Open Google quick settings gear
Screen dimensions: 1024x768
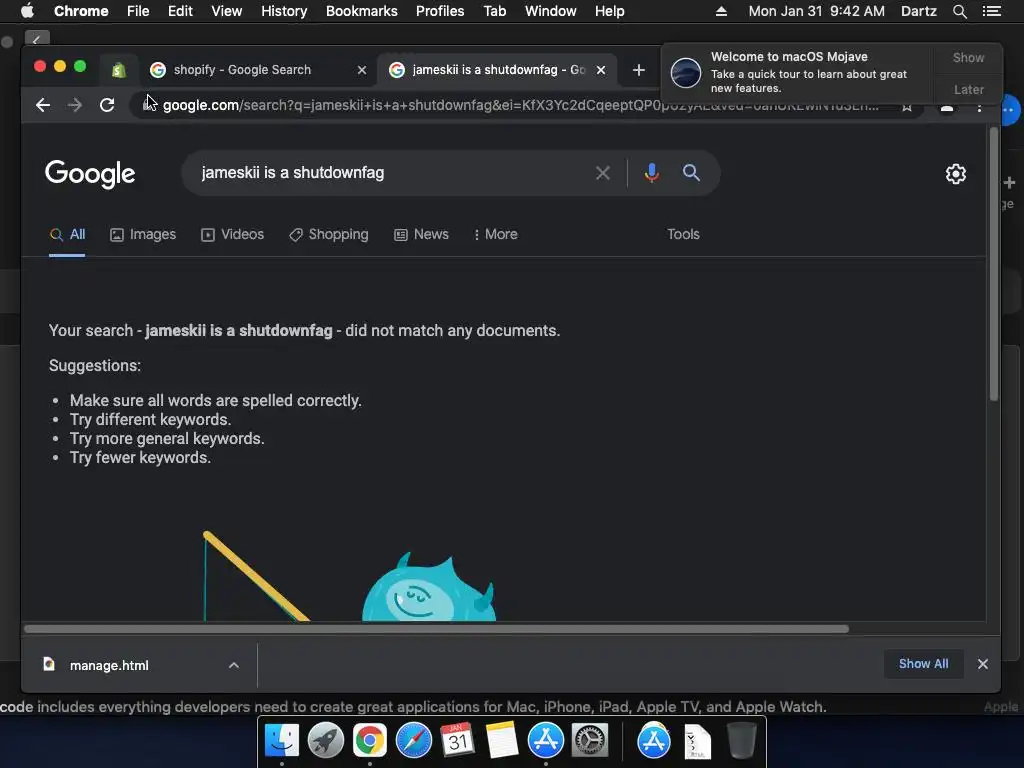coord(955,174)
